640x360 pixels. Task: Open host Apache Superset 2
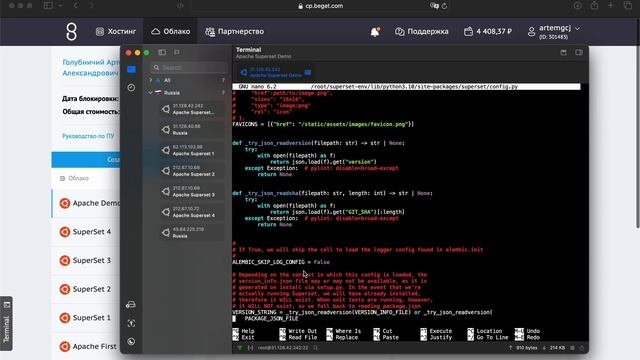pos(192,171)
